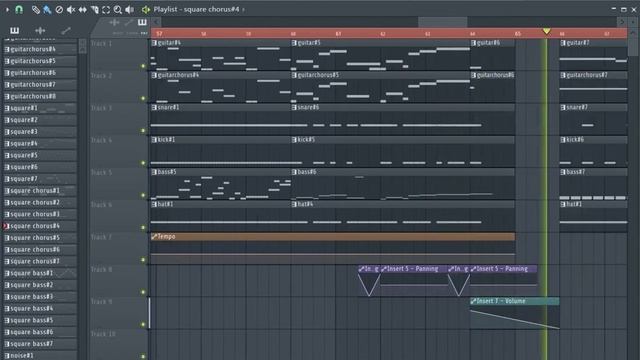Open the pattern selector arrow after the title

coord(244,9)
